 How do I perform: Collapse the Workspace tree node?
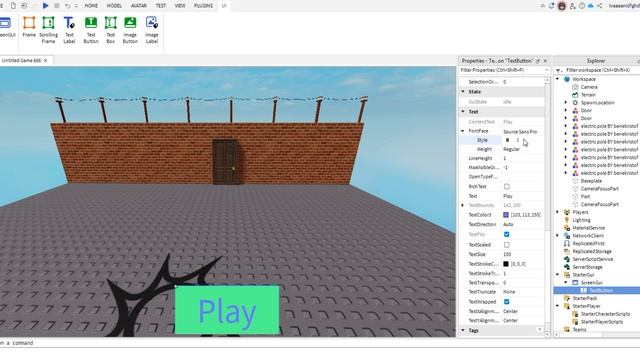558,79
